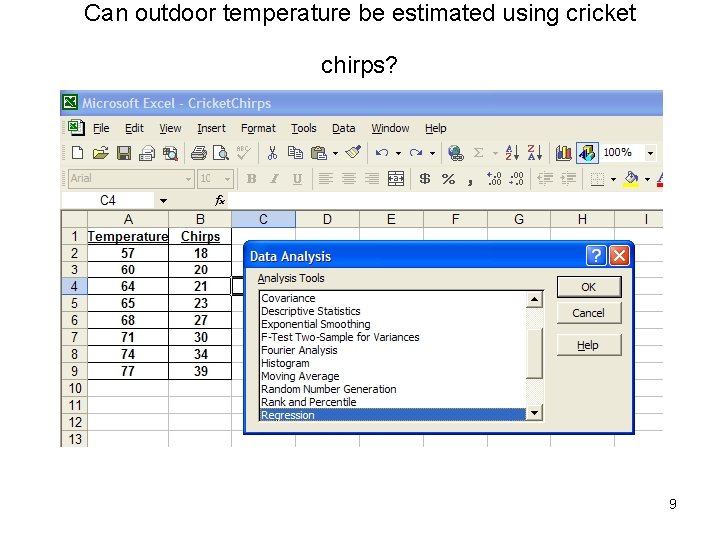Screen dimensions: 720x540
Task: Select column D header
Action: coord(327,219)
